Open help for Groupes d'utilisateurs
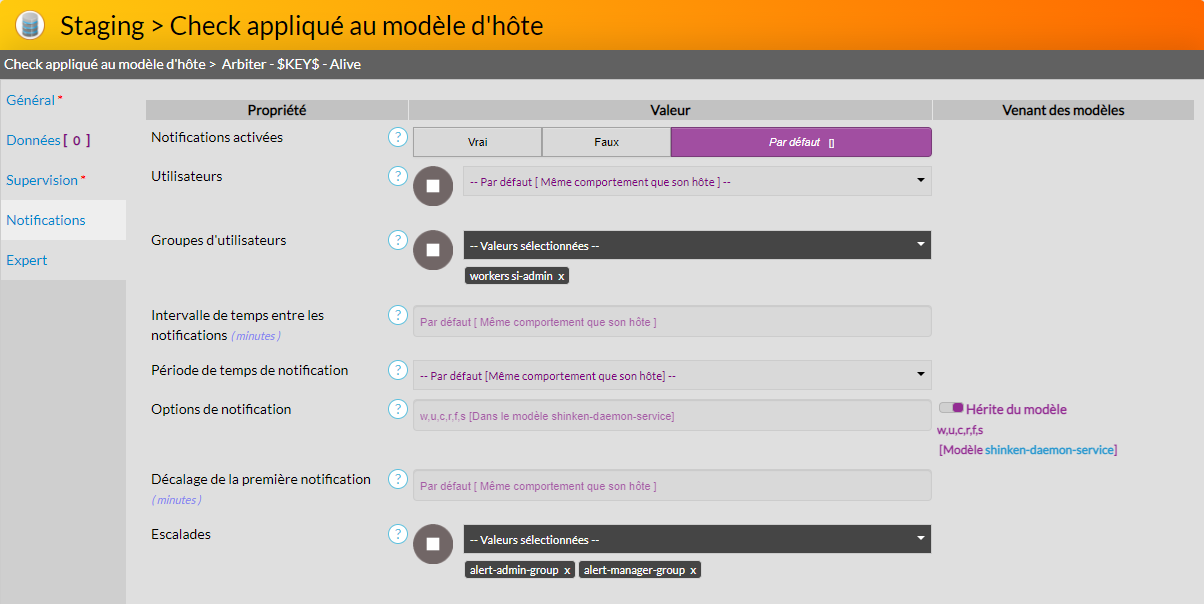This screenshot has height=604, width=1204. tap(398, 240)
